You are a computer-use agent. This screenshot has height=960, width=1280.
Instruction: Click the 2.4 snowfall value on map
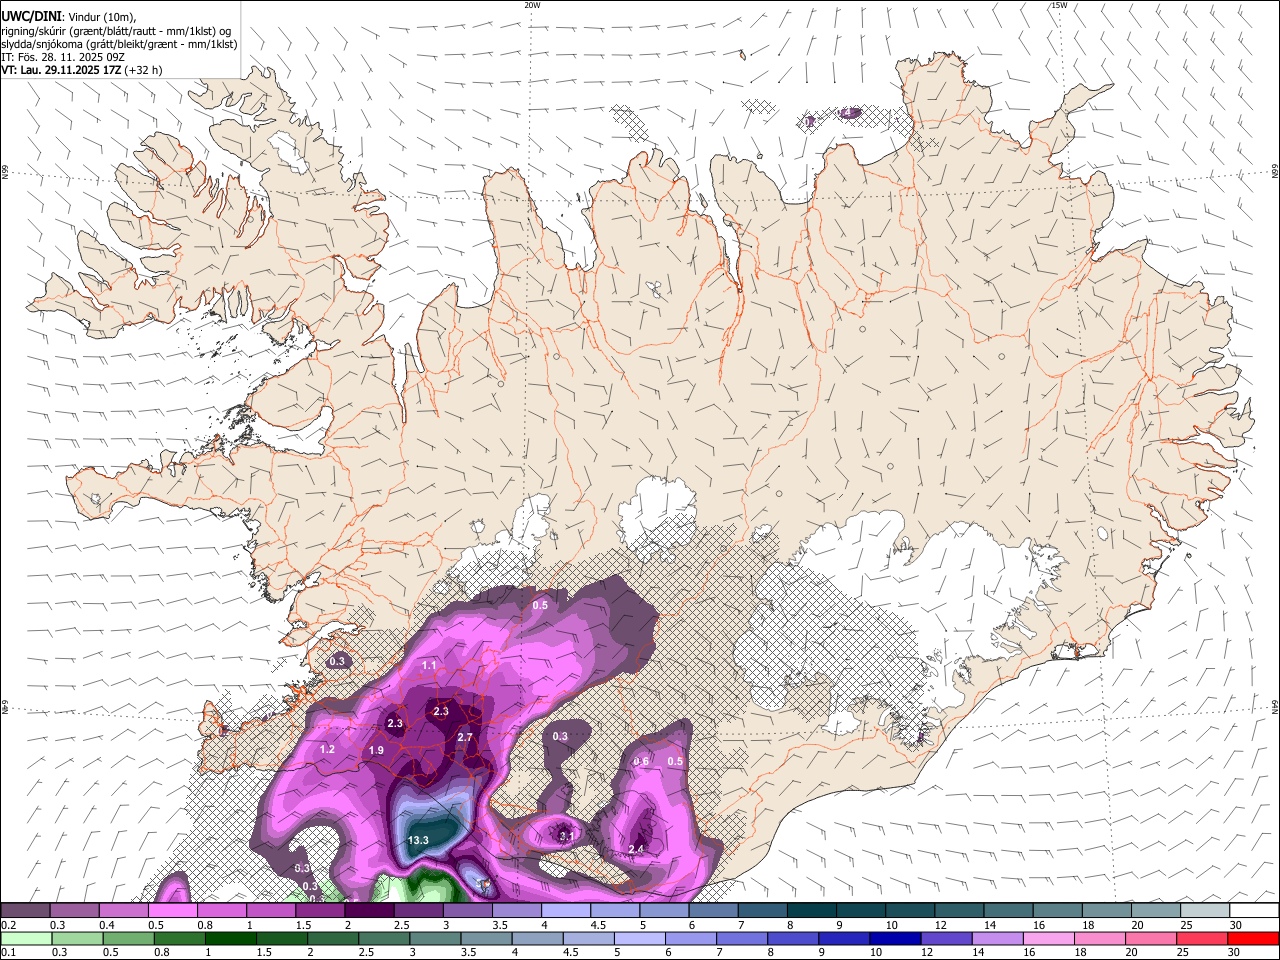(x=636, y=849)
